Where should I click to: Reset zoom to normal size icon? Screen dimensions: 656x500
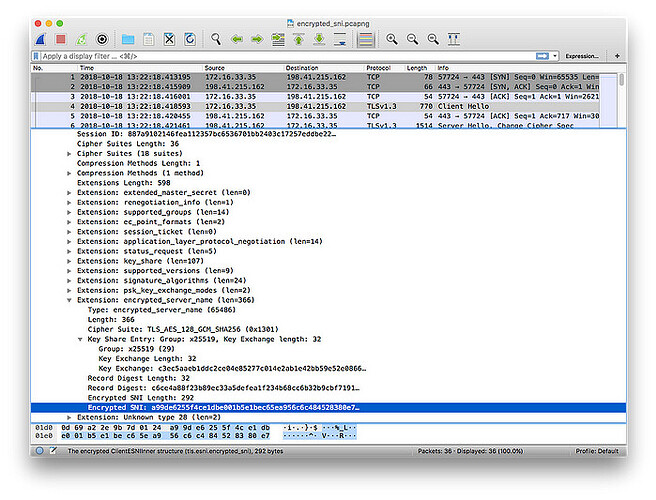433,39
